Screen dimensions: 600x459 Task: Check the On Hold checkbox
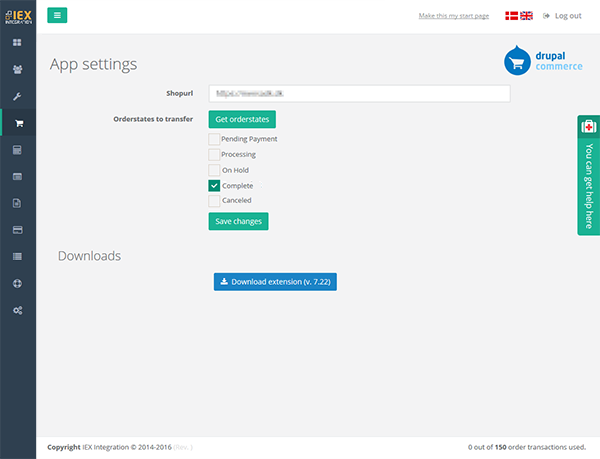point(214,170)
